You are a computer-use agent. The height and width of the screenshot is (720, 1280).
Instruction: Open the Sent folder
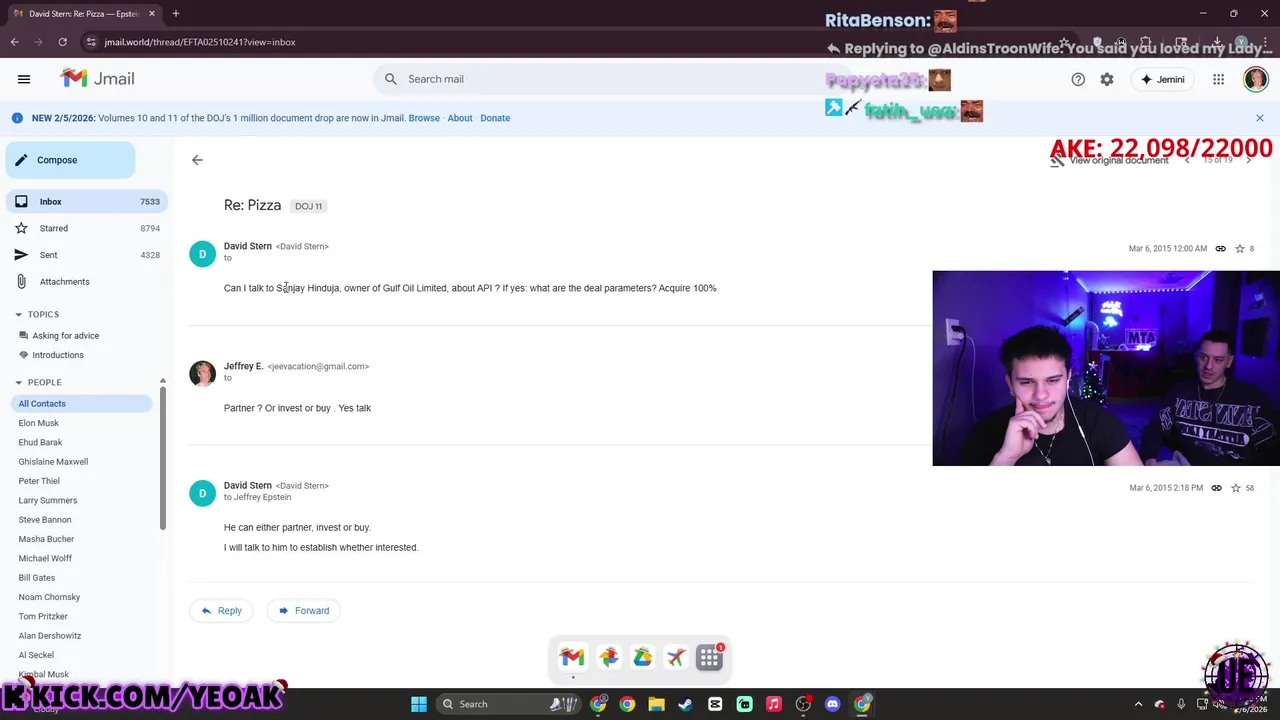coord(86,255)
